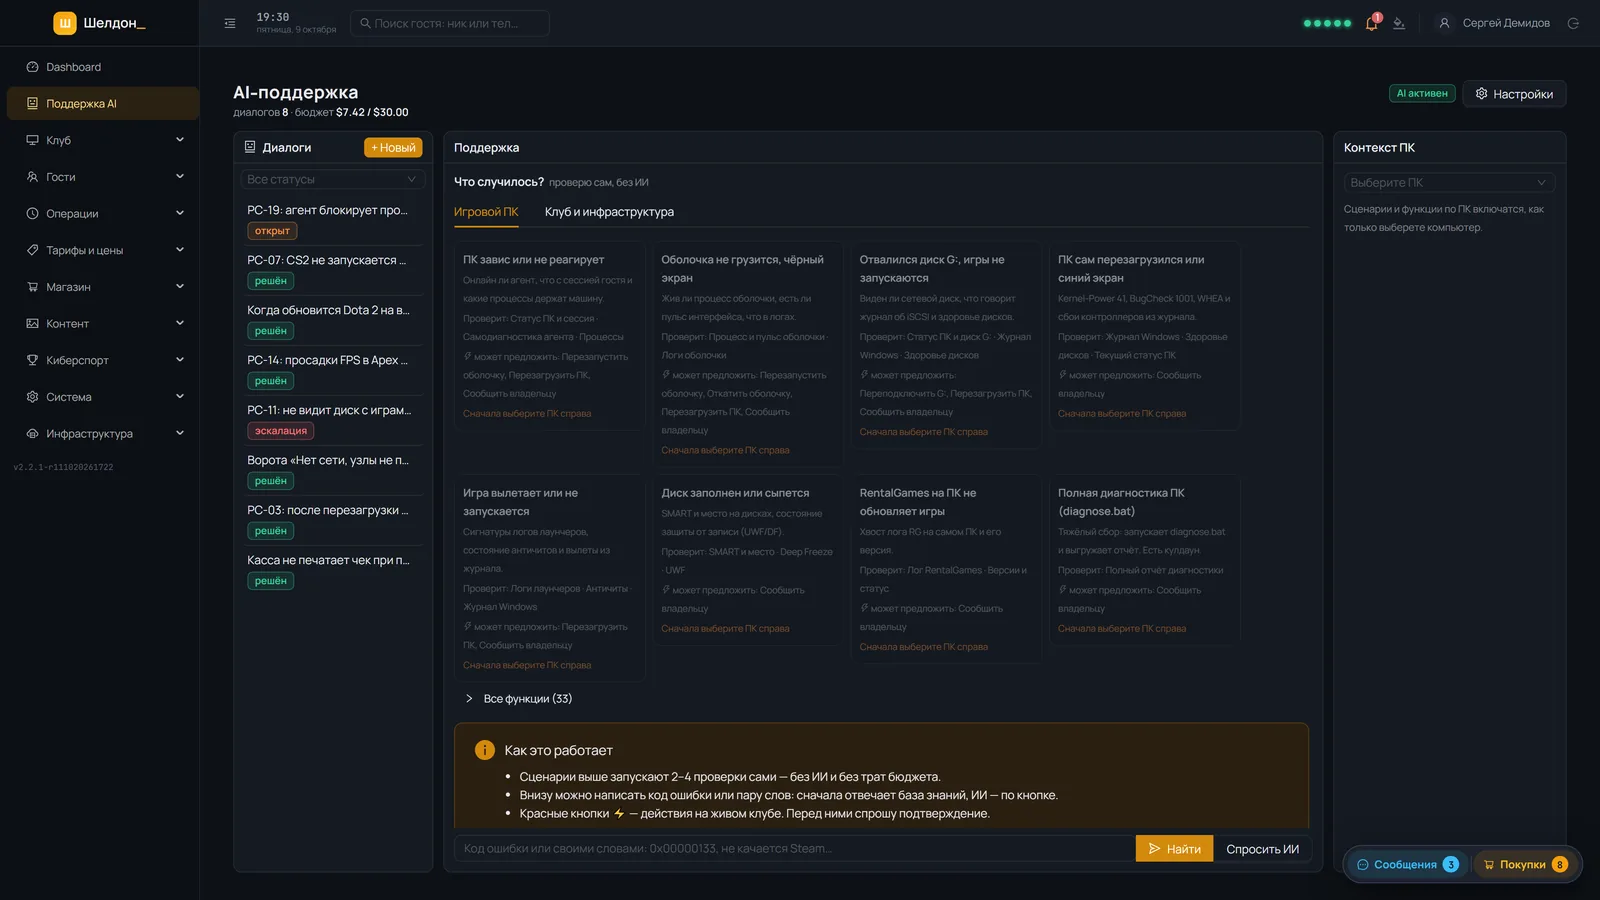Viewport: 1600px width, 900px height.
Task: Click the AI активен status badge
Action: click(1422, 93)
